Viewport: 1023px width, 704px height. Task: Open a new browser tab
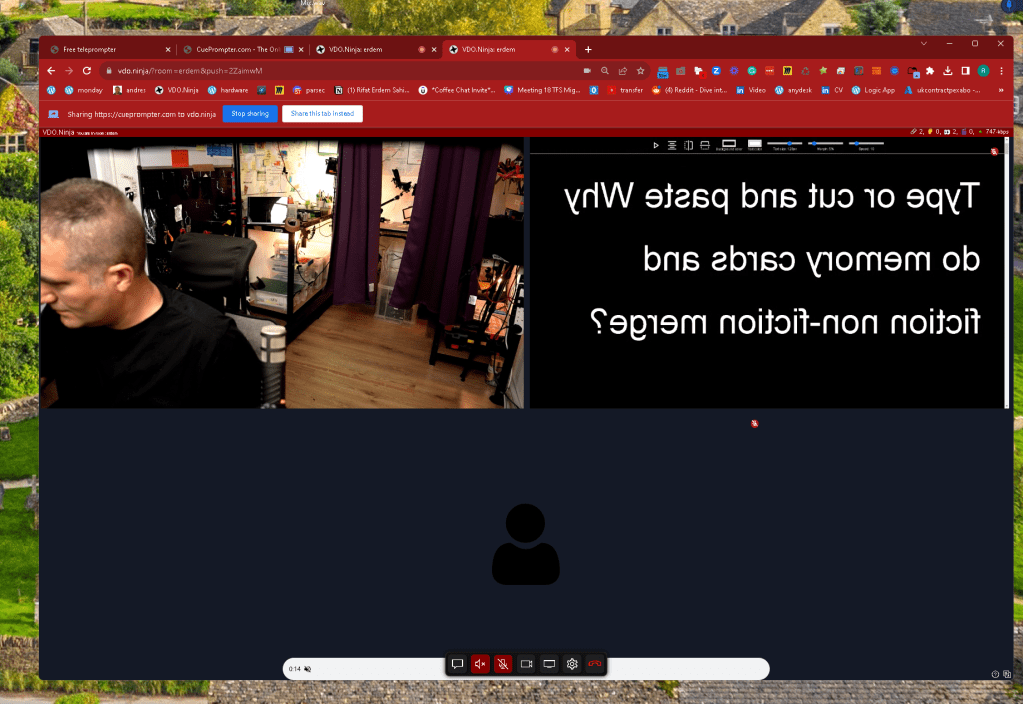click(x=588, y=50)
